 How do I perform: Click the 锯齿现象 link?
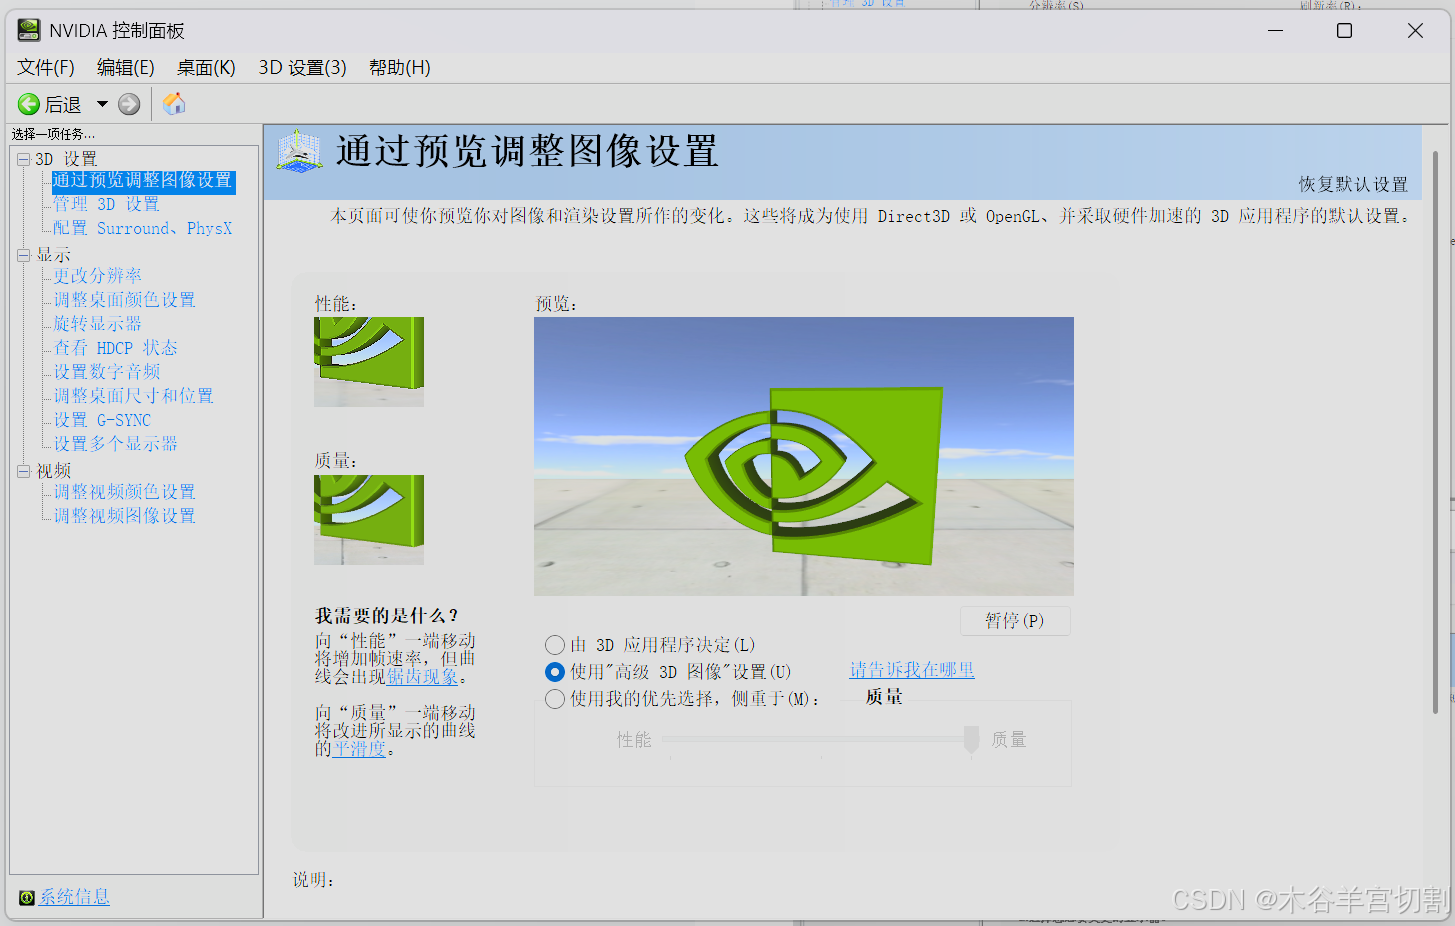[x=423, y=677]
